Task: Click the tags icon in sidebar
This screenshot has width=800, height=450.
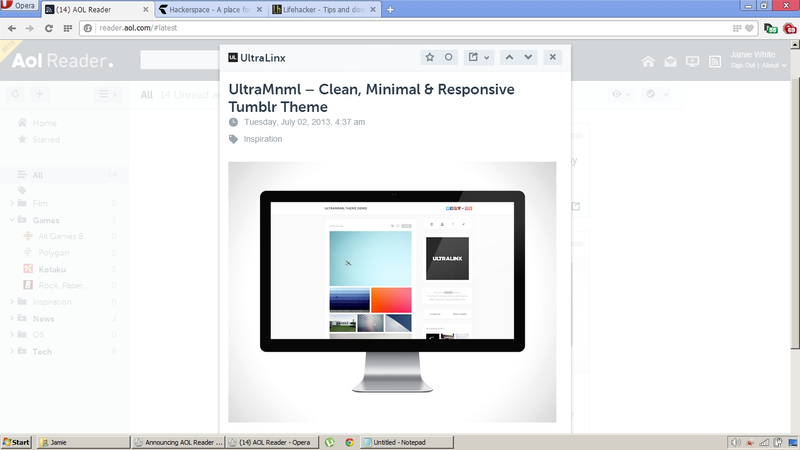Action: [22, 190]
